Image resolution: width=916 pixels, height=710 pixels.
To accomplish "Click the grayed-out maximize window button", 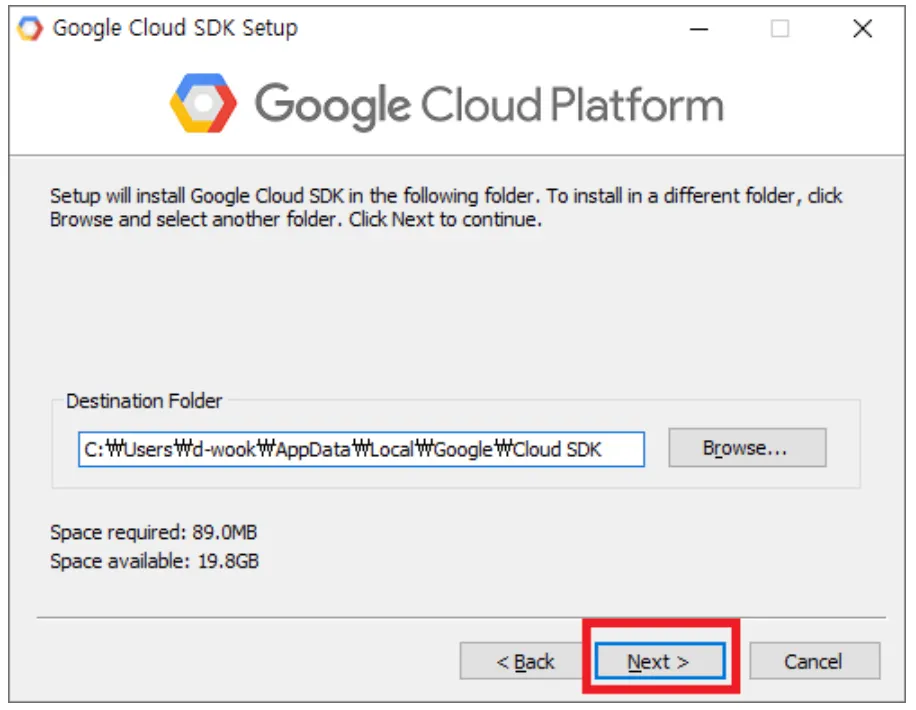I will coord(780,29).
